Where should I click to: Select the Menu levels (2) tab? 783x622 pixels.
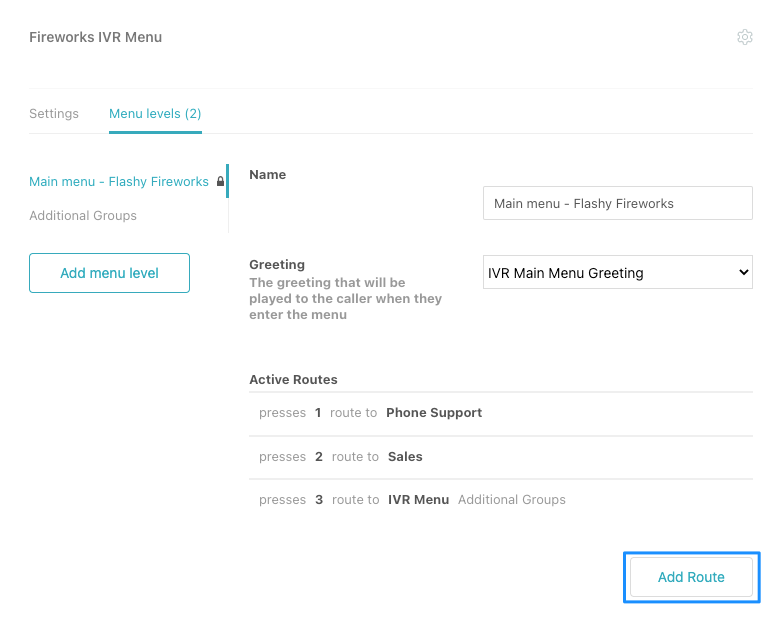point(155,114)
